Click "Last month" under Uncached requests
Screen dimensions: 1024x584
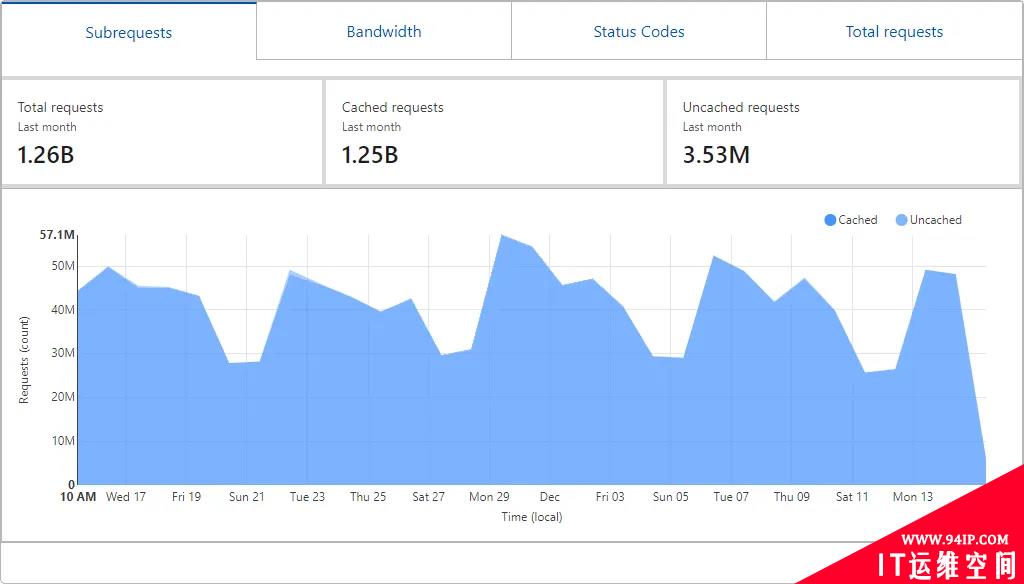[x=712, y=127]
